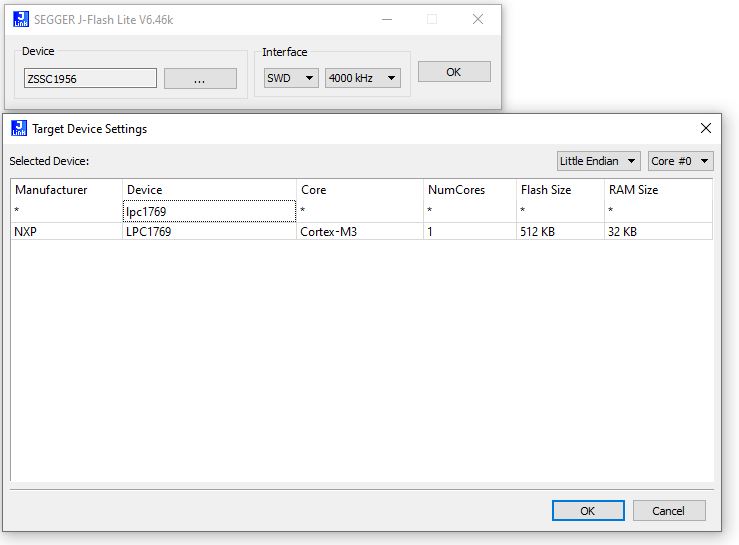
Task: Click the RAM Size filter field
Action: (658, 211)
